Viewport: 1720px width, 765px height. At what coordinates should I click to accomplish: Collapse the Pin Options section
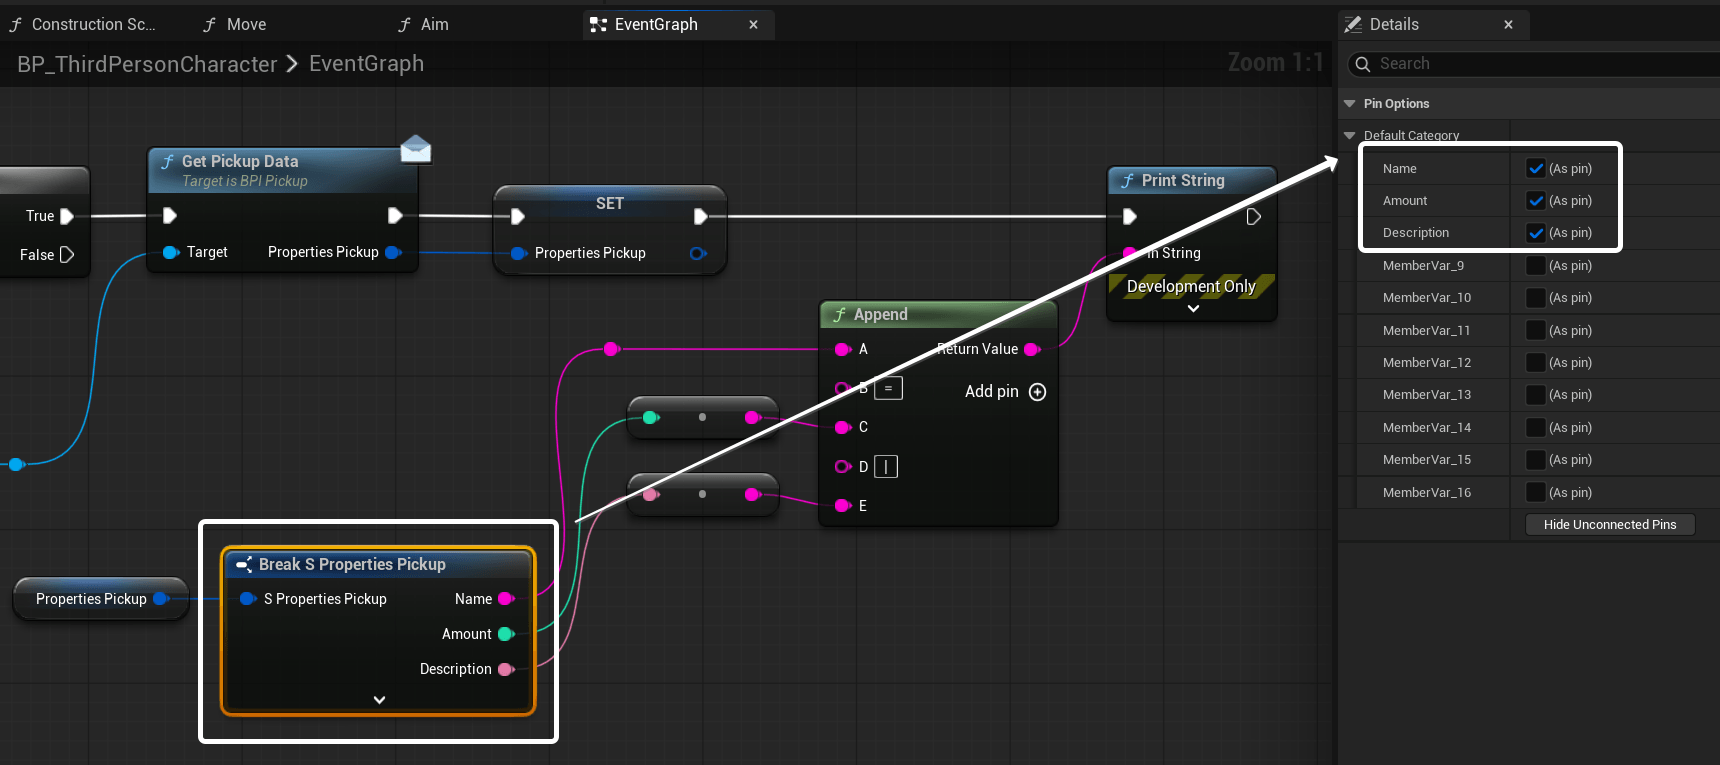coord(1350,104)
